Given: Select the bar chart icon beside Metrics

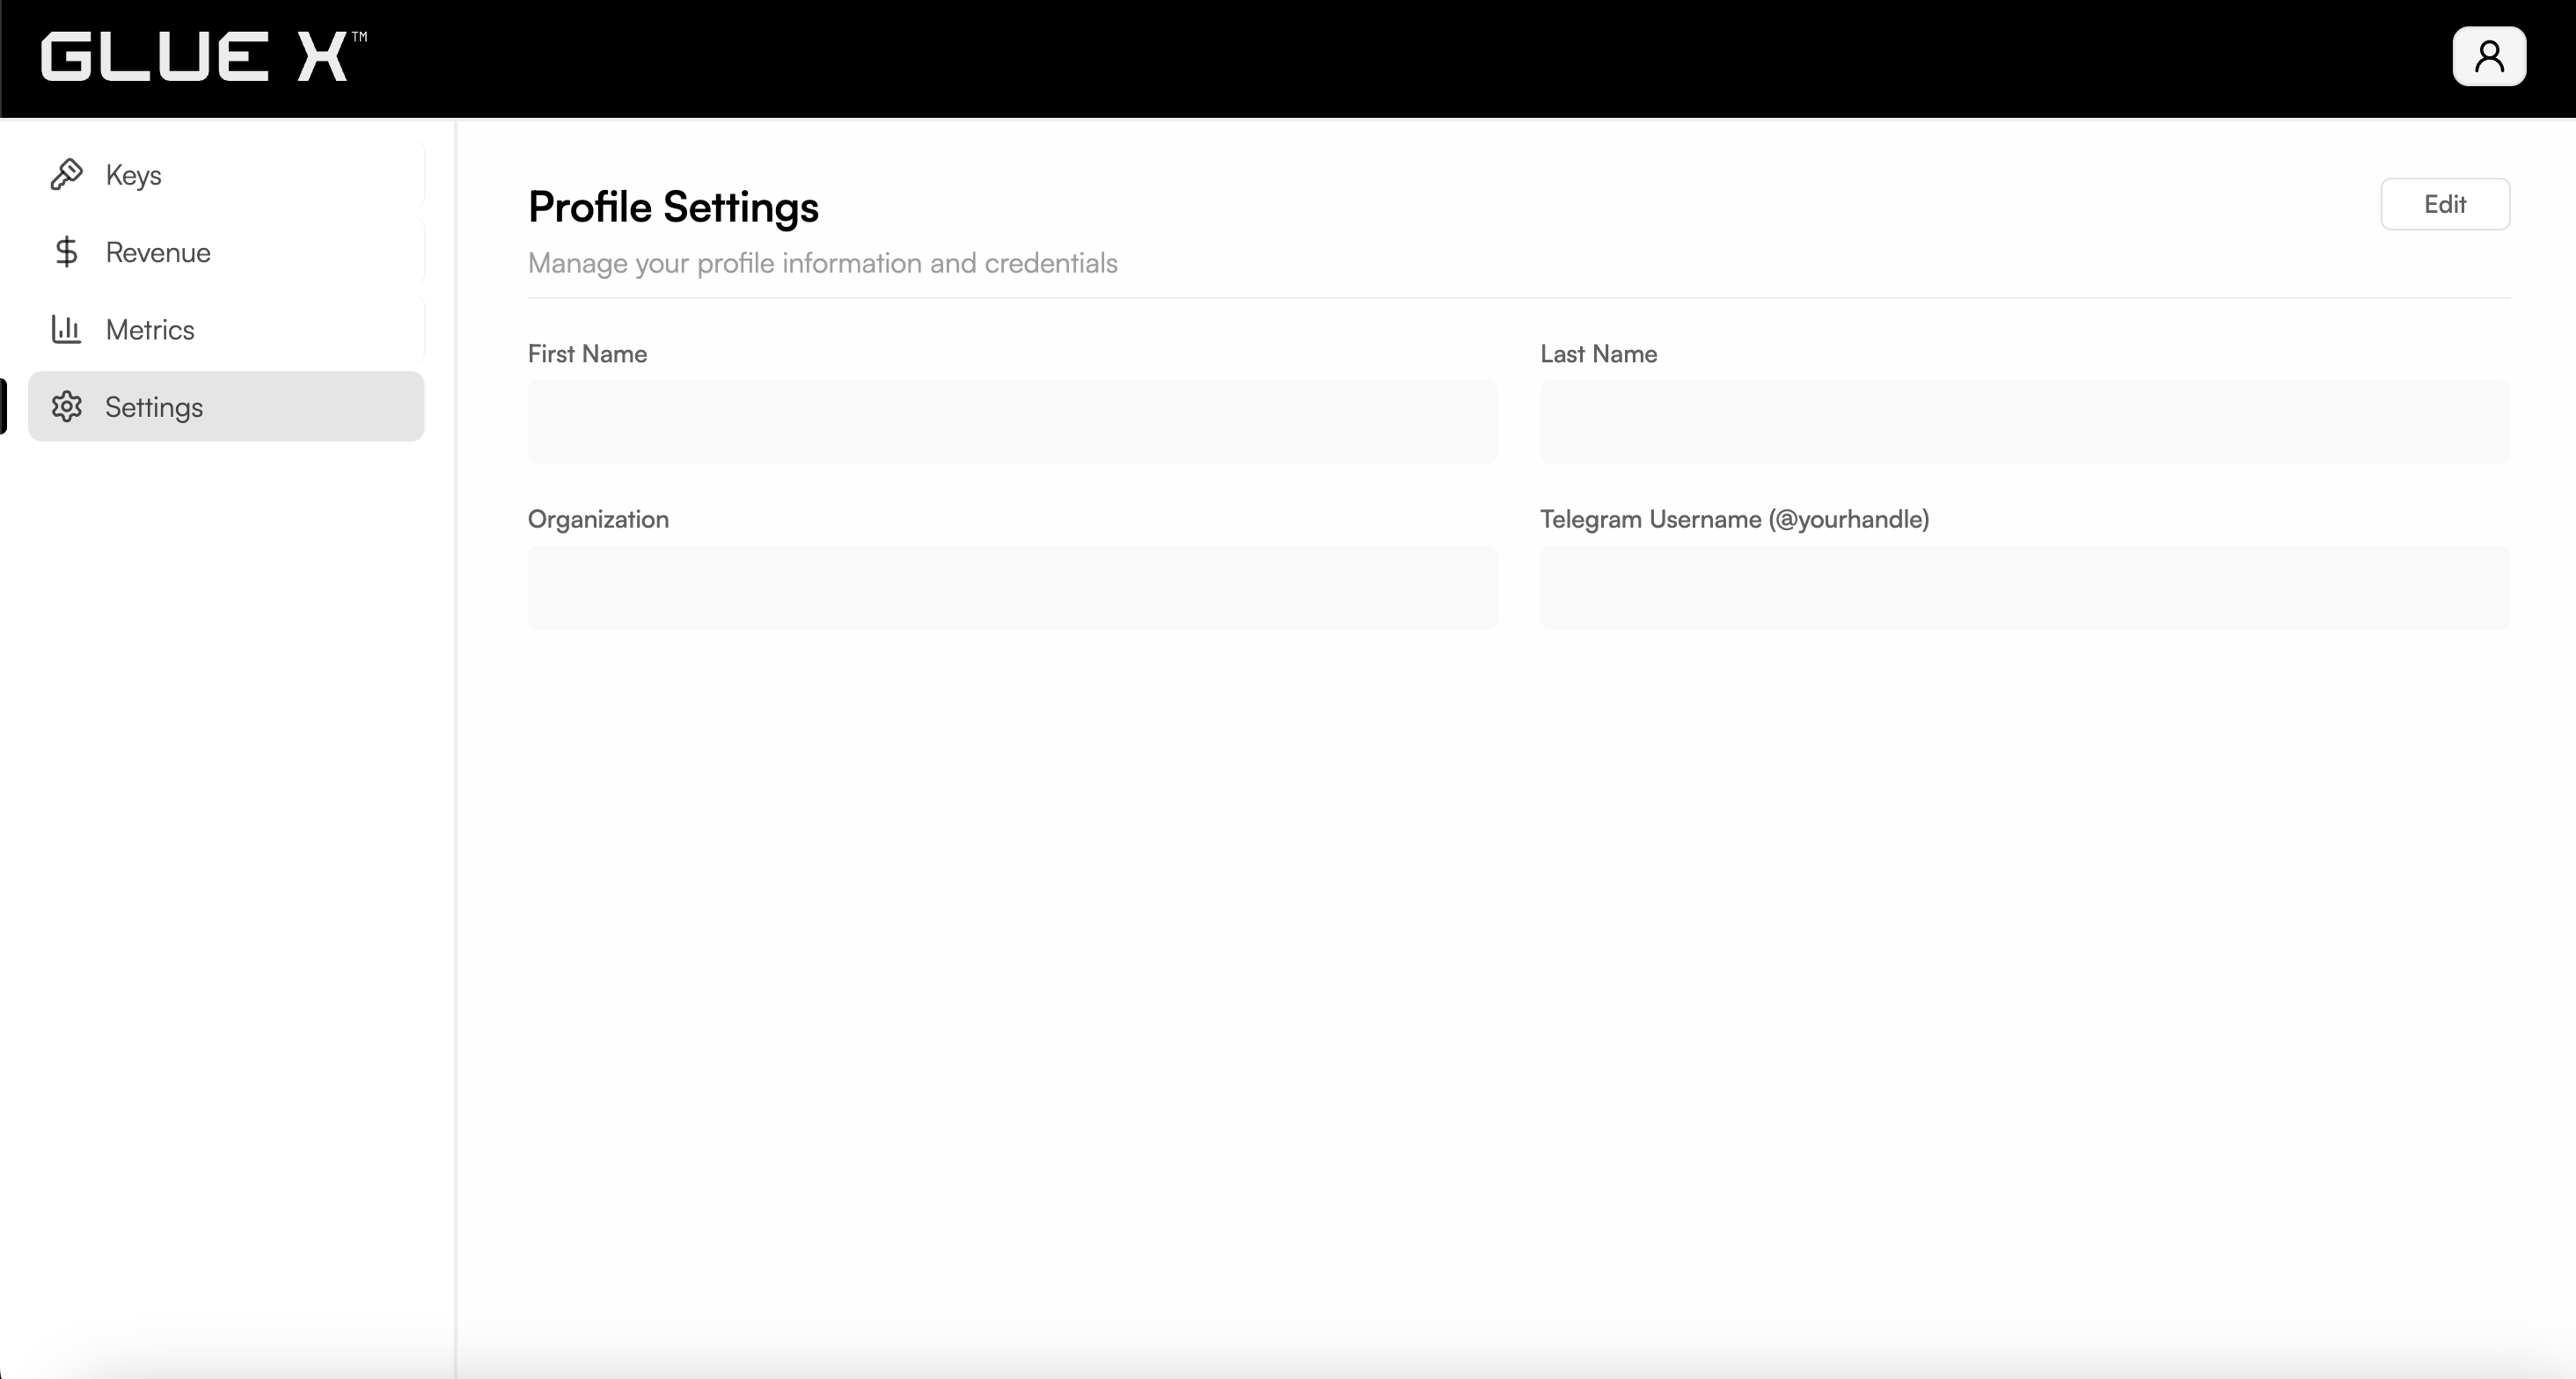Looking at the screenshot, I should click(x=66, y=329).
